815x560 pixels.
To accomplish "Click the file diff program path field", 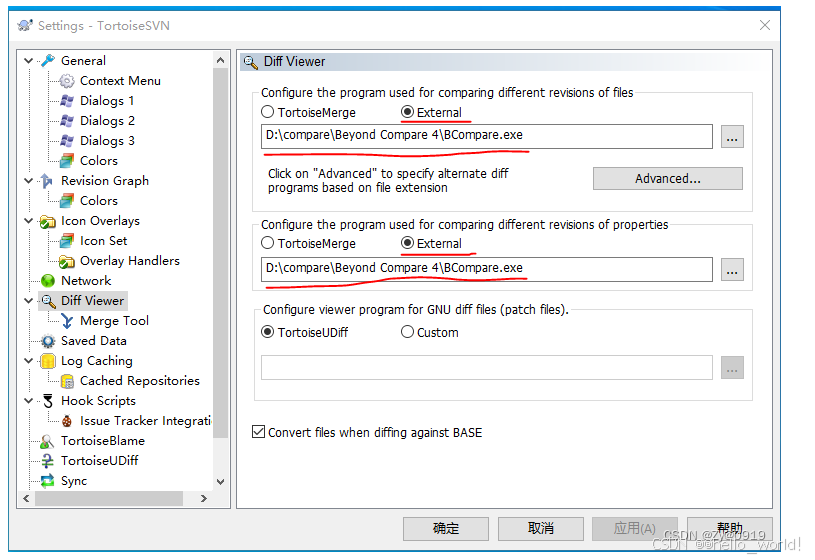I will pos(487,136).
